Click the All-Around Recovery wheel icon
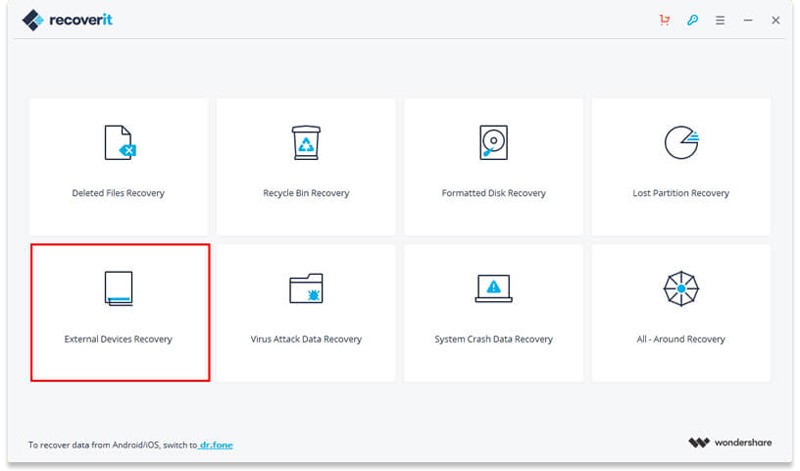Viewport: 800px width, 471px height. 681,288
